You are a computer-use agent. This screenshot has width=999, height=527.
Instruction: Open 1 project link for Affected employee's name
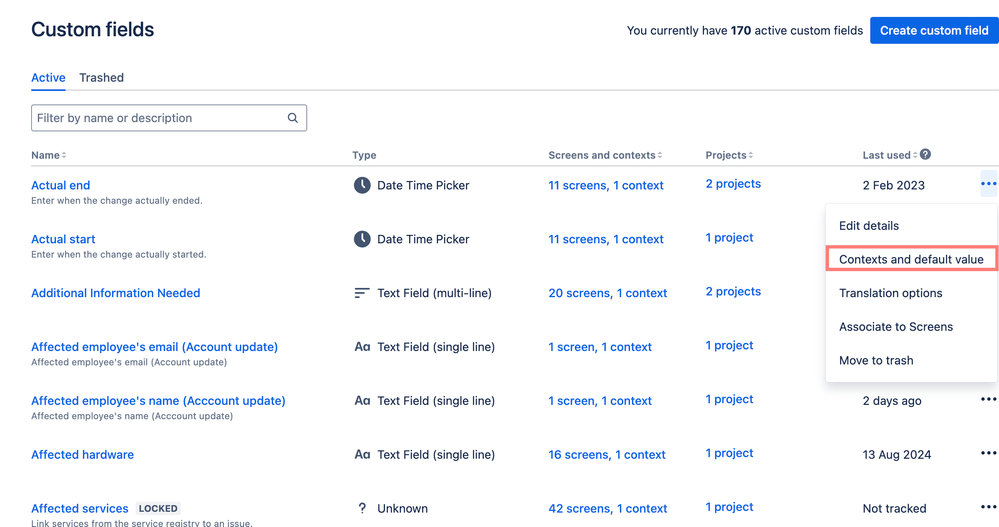coord(729,399)
